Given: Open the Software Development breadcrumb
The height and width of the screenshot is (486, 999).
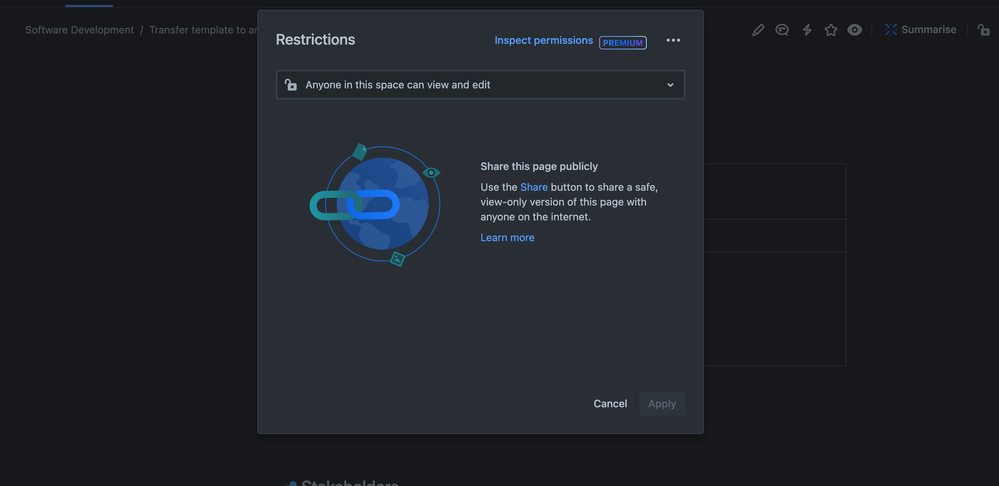Looking at the screenshot, I should pyautogui.click(x=80, y=30).
